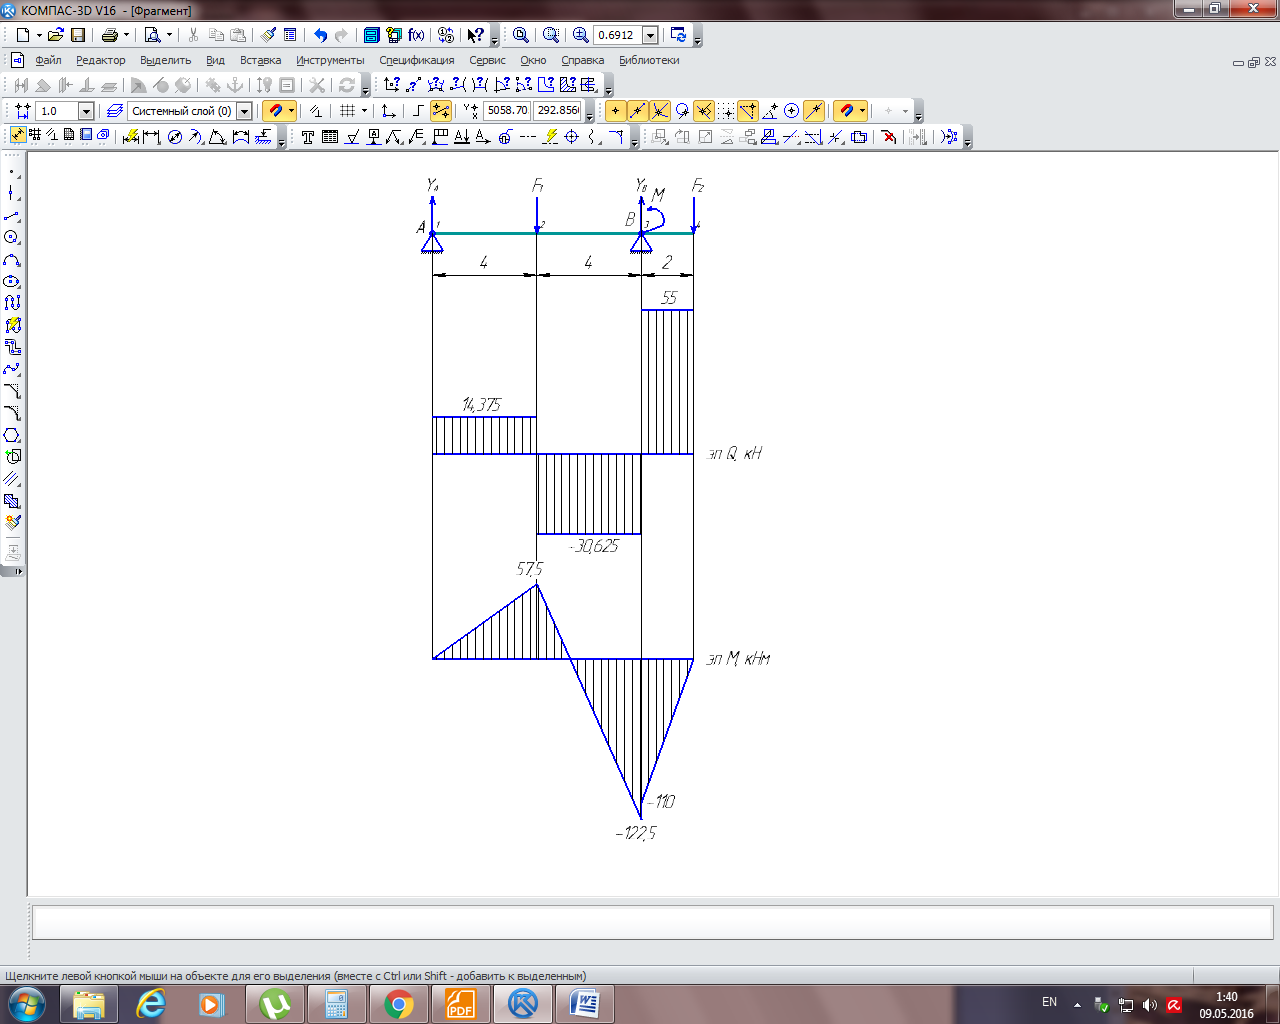This screenshot has height=1024, width=1280.
Task: Expand the zoom scale 0.6912 dropdown
Action: point(650,35)
